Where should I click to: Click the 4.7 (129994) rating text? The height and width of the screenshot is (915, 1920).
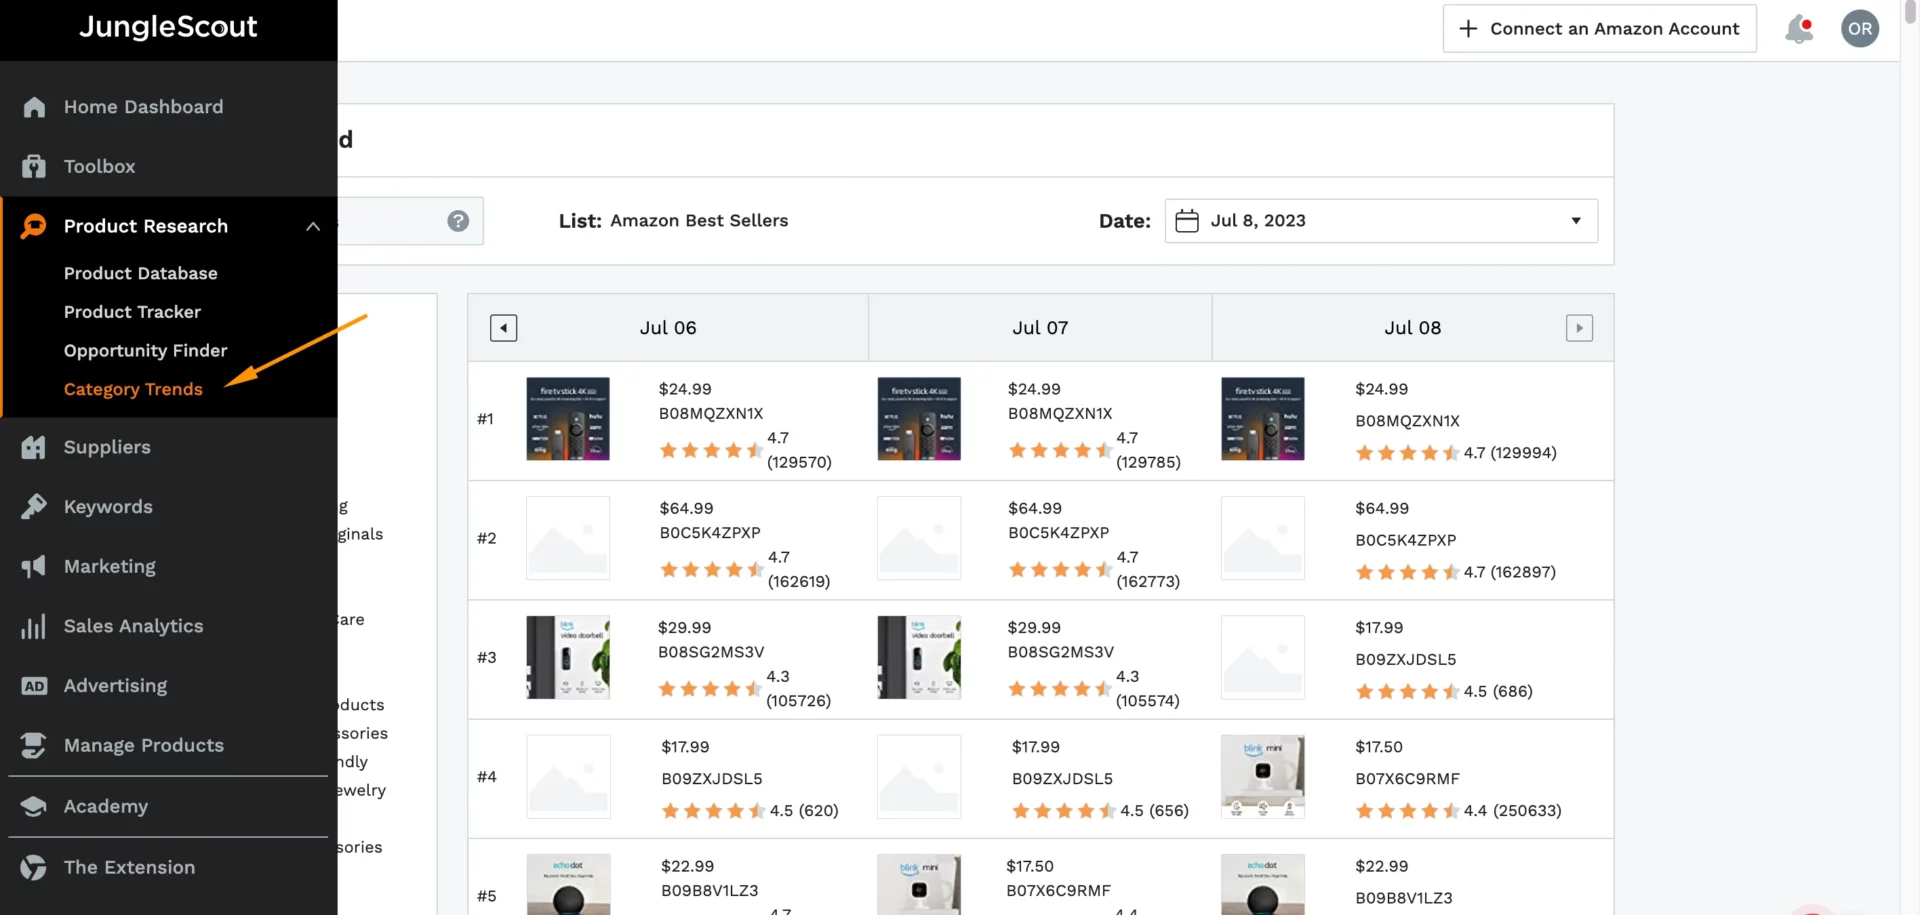[1510, 453]
